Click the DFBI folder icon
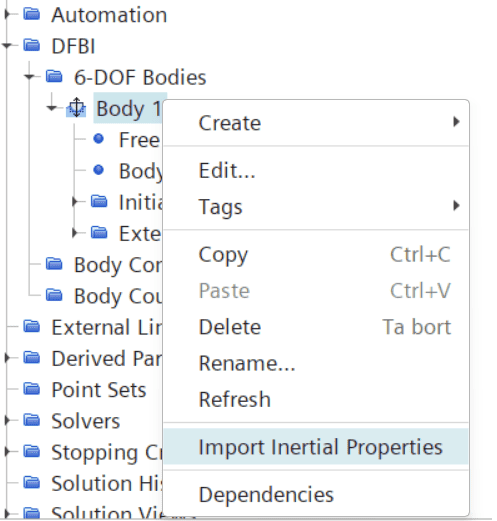This screenshot has height=521, width=497. click(x=32, y=45)
